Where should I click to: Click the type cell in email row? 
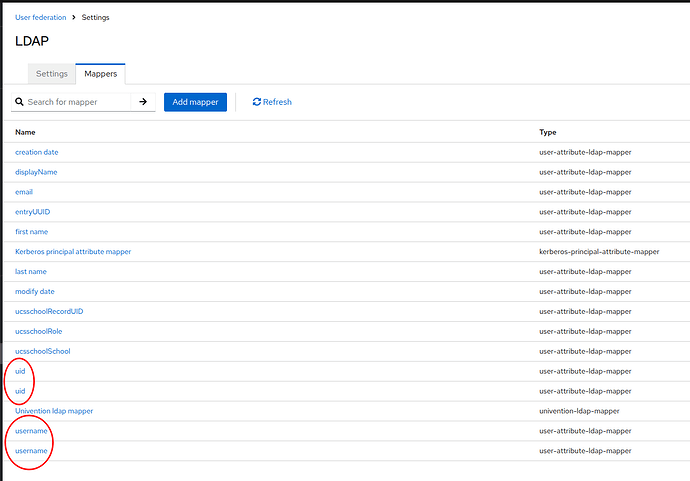(585, 192)
